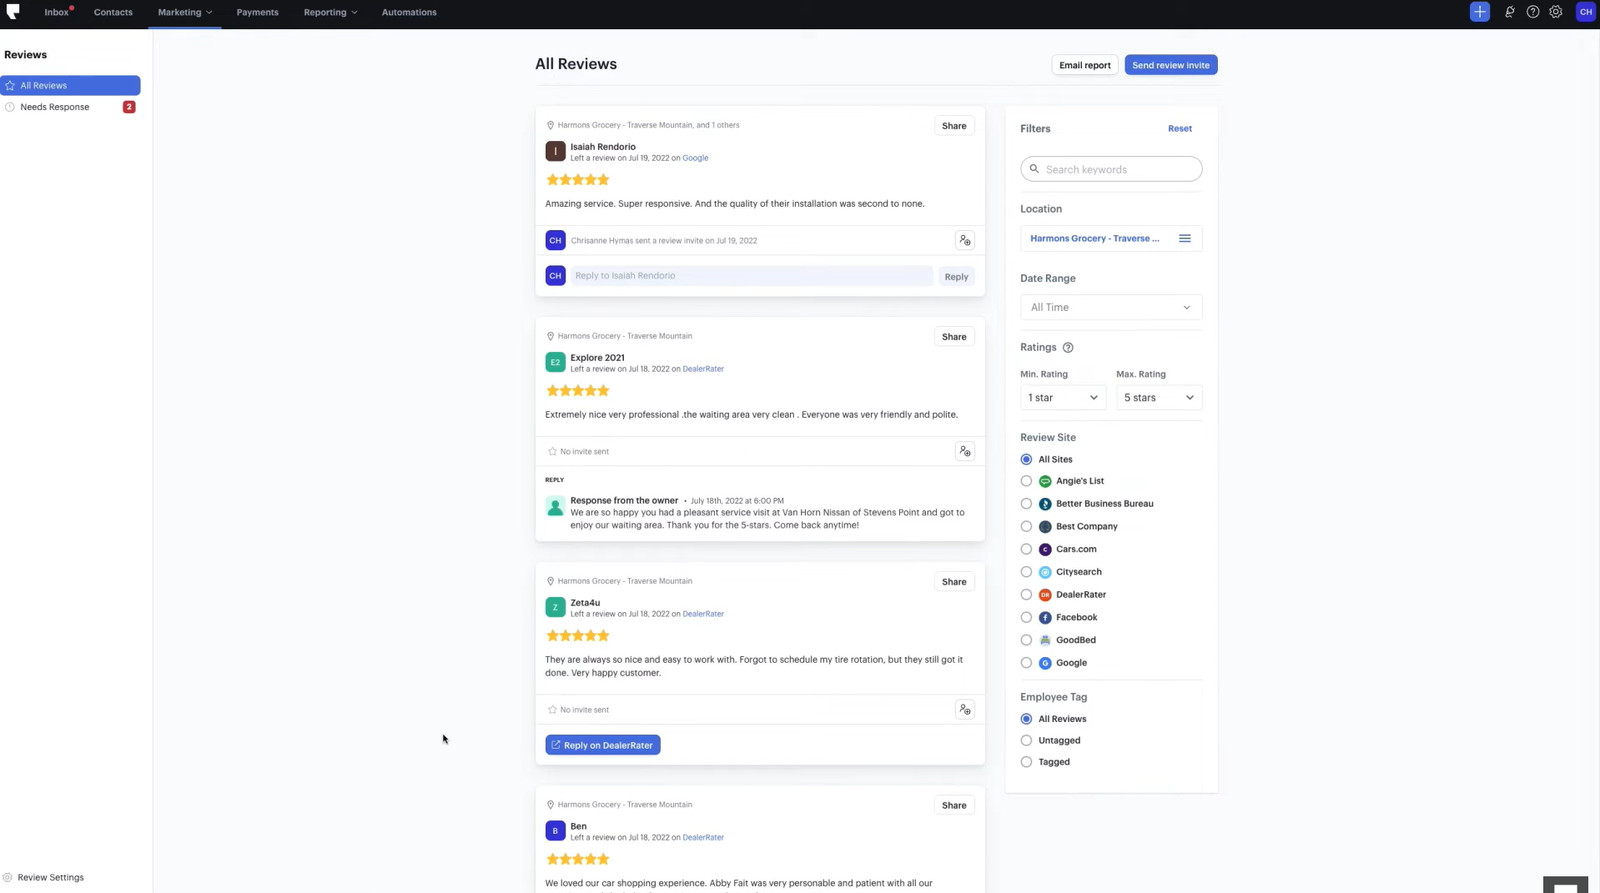Click the Search keywords field
This screenshot has width=1600, height=893.
tap(1111, 169)
